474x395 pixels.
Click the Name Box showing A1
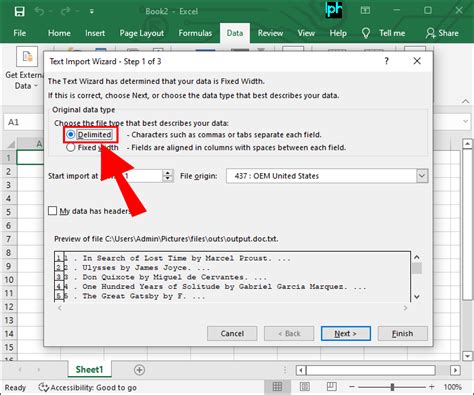[x=23, y=122]
